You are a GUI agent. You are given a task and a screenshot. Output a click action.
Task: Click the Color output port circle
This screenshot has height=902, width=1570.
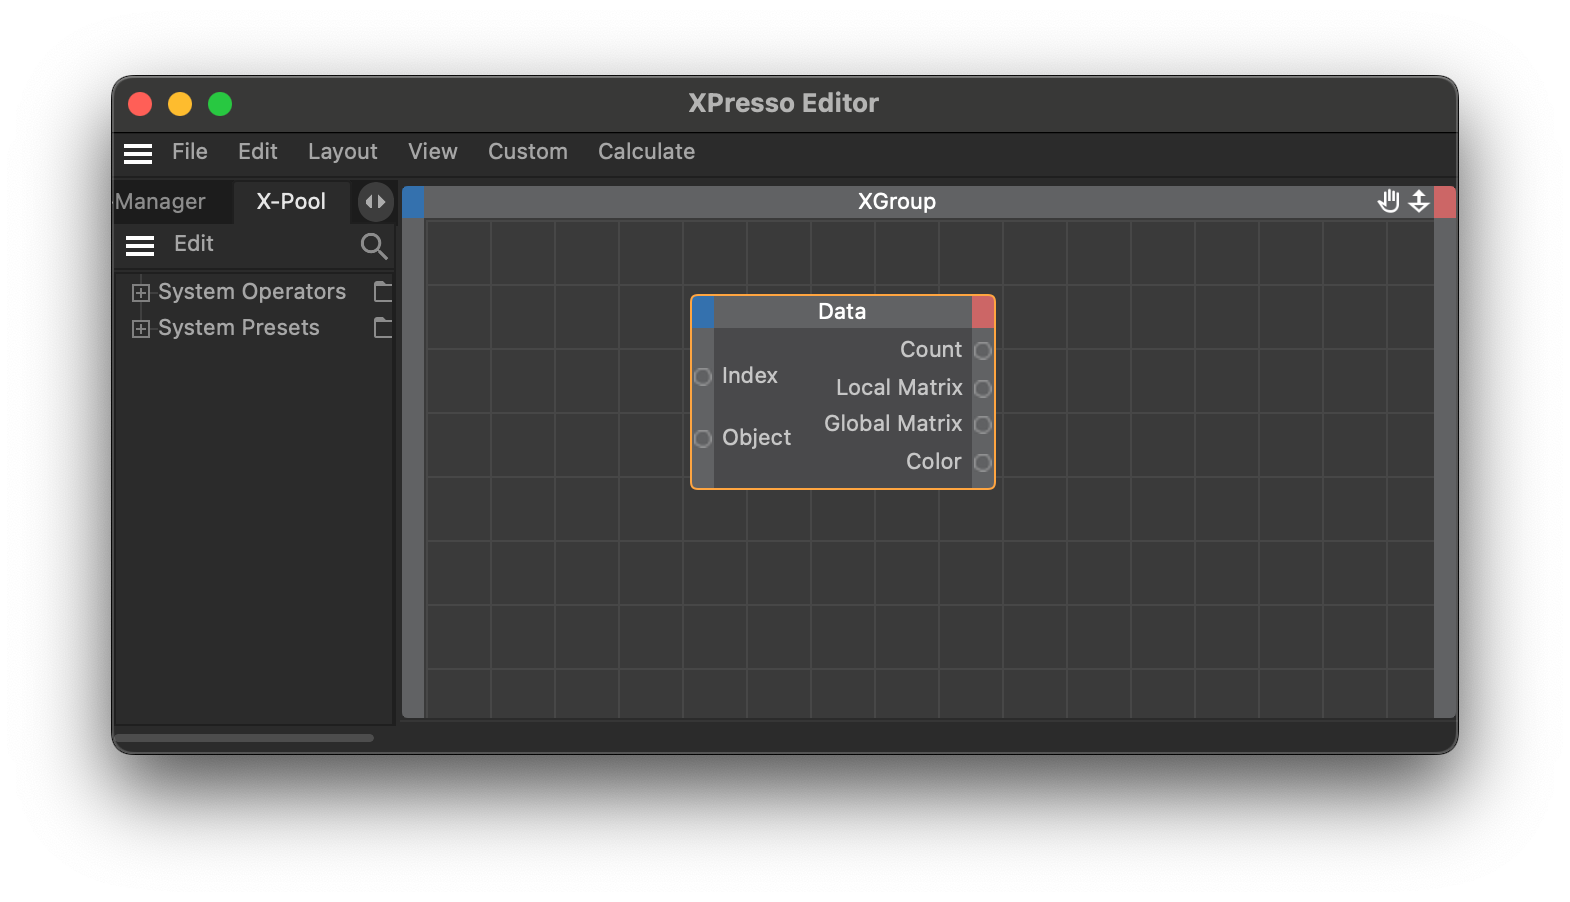pos(983,463)
